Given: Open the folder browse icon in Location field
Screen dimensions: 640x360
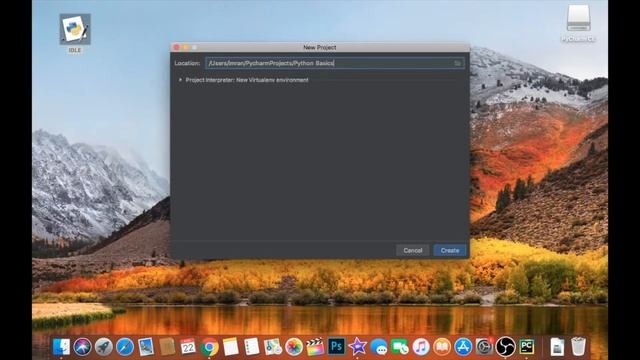Looking at the screenshot, I should 458,63.
